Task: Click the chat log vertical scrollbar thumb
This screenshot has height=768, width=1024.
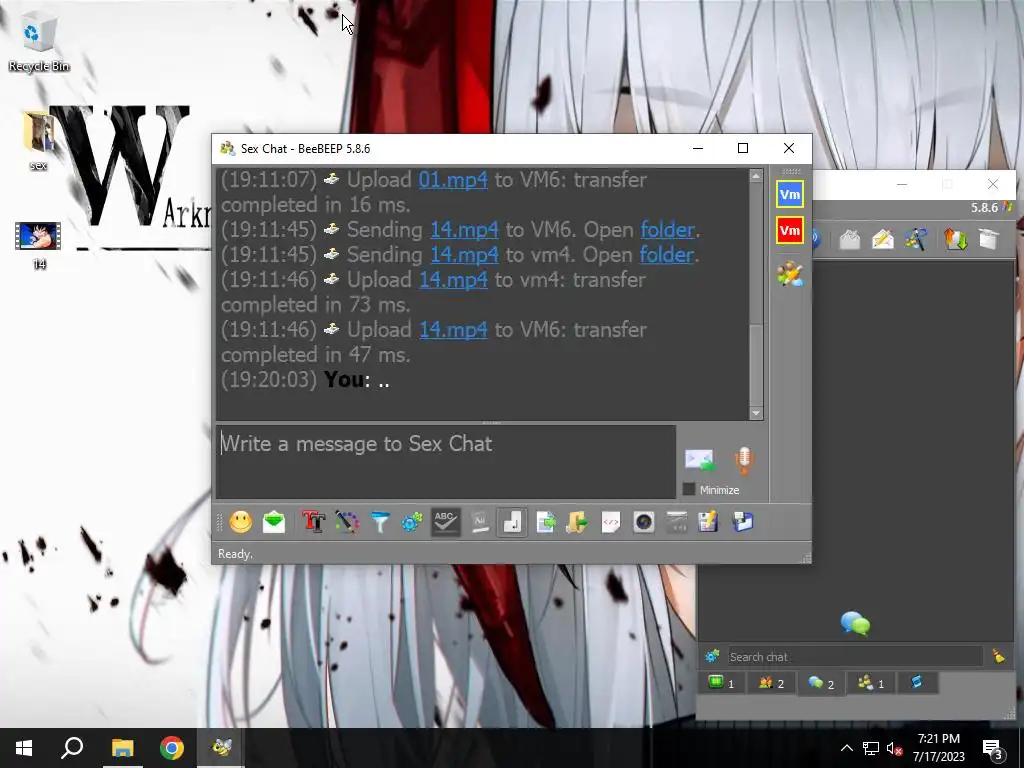Action: coord(756,364)
